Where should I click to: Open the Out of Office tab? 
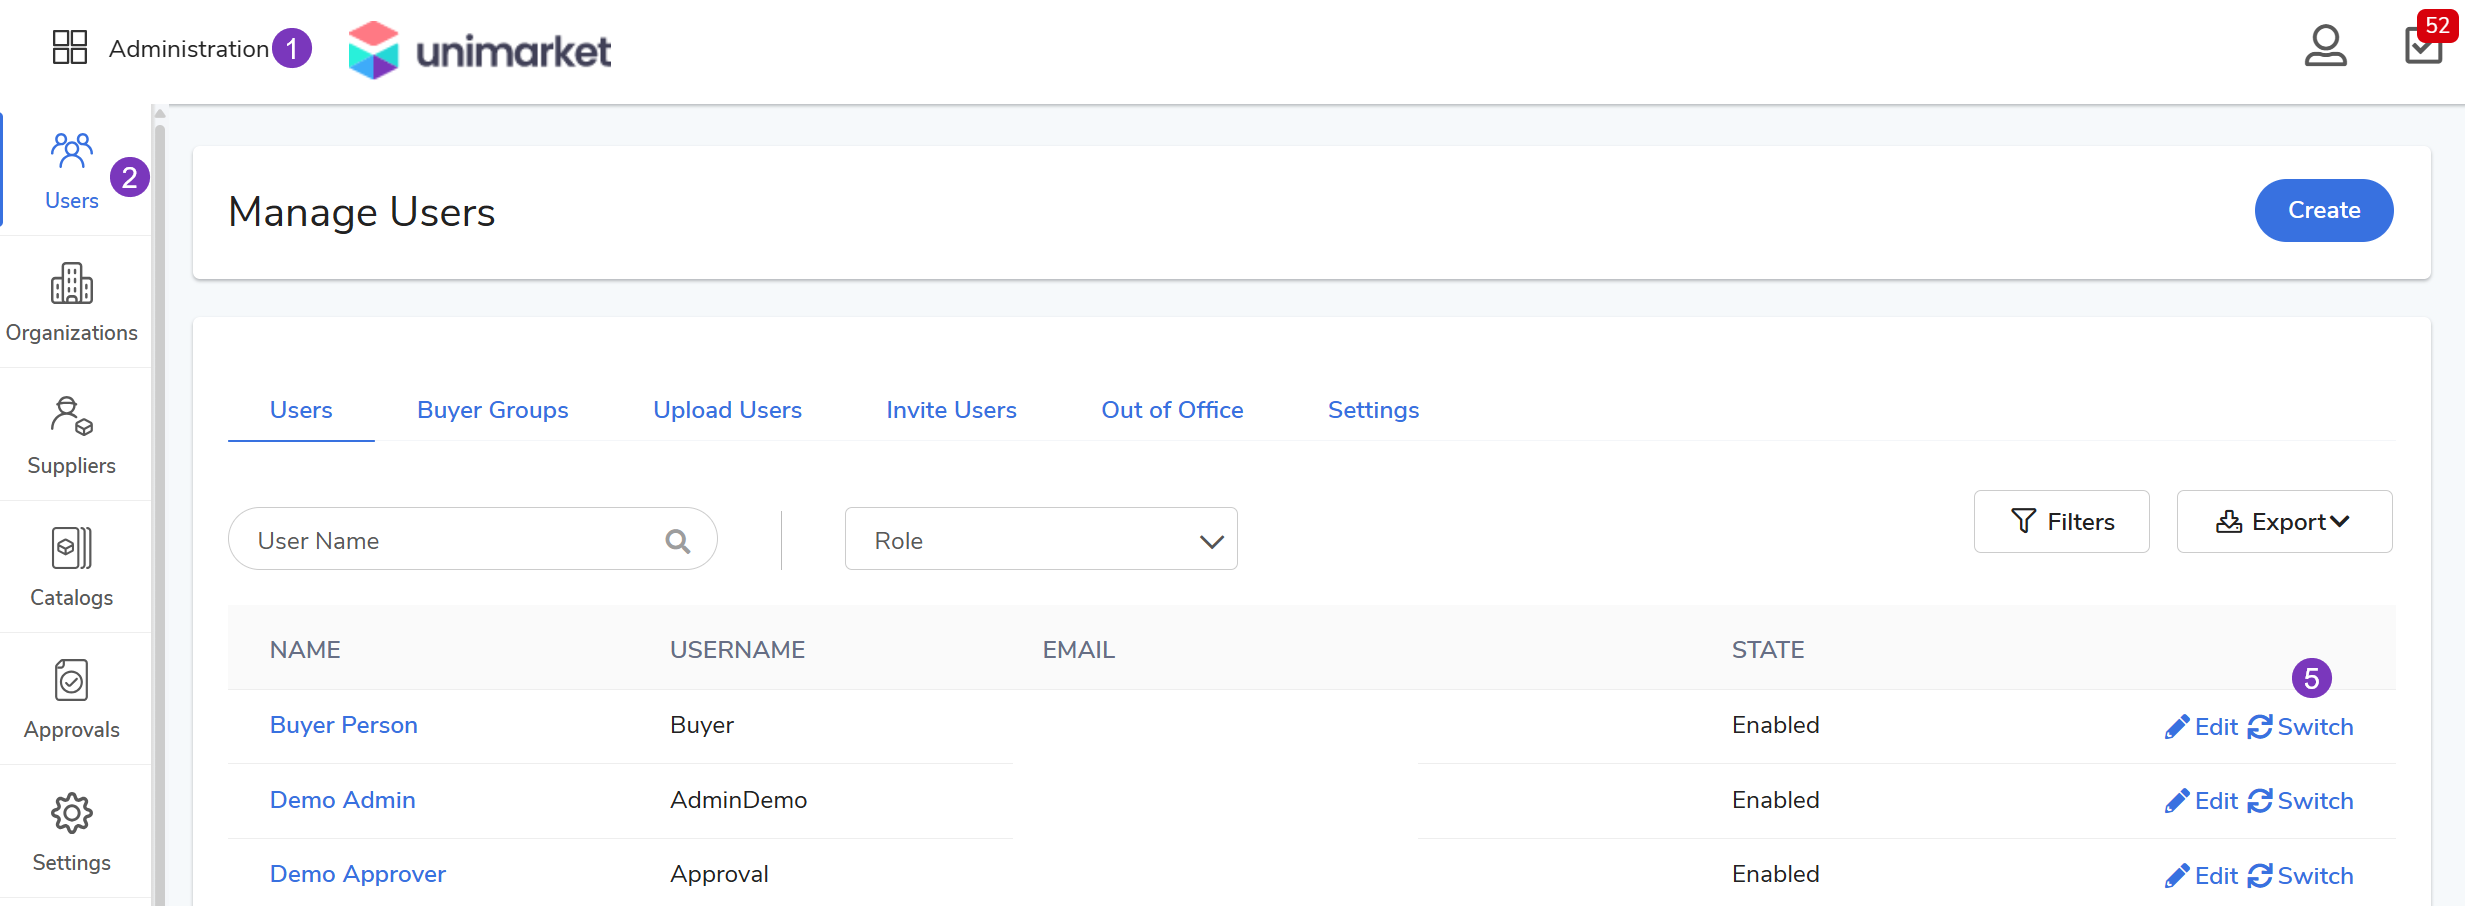click(x=1172, y=410)
